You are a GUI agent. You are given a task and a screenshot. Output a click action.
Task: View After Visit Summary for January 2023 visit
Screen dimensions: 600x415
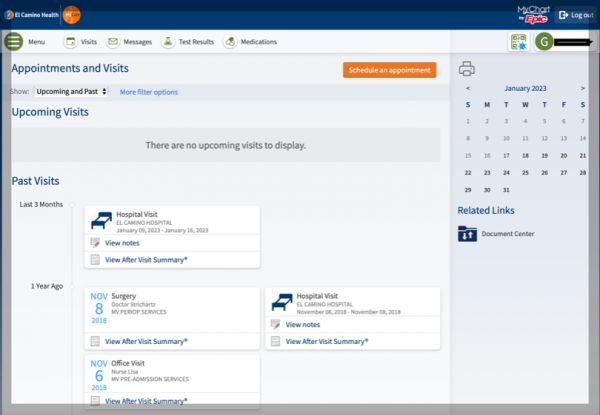point(146,260)
